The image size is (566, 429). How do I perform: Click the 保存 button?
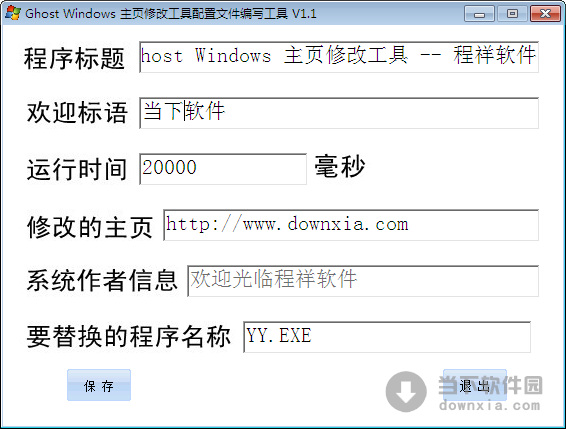point(99,385)
